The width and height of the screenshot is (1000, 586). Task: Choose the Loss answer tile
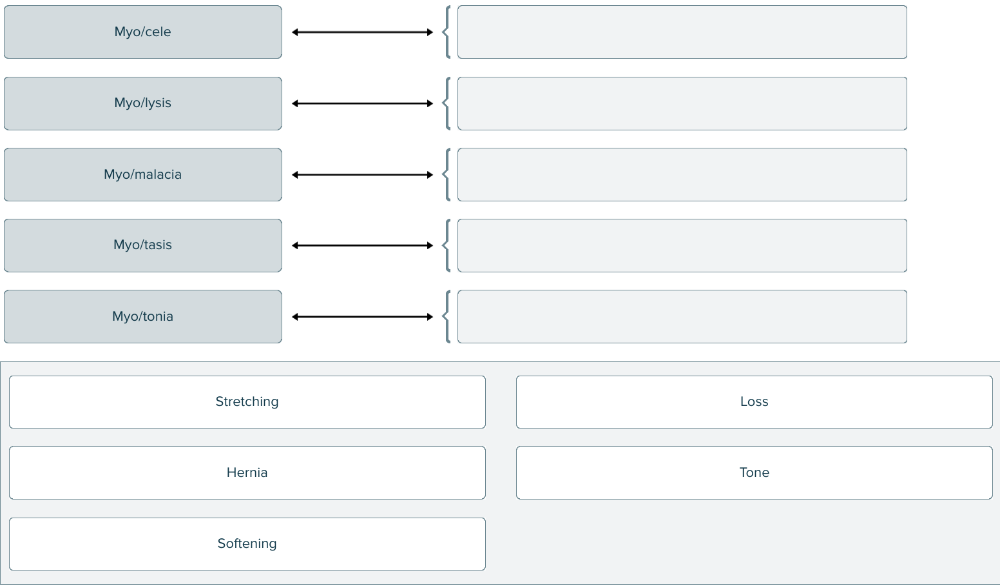point(754,402)
